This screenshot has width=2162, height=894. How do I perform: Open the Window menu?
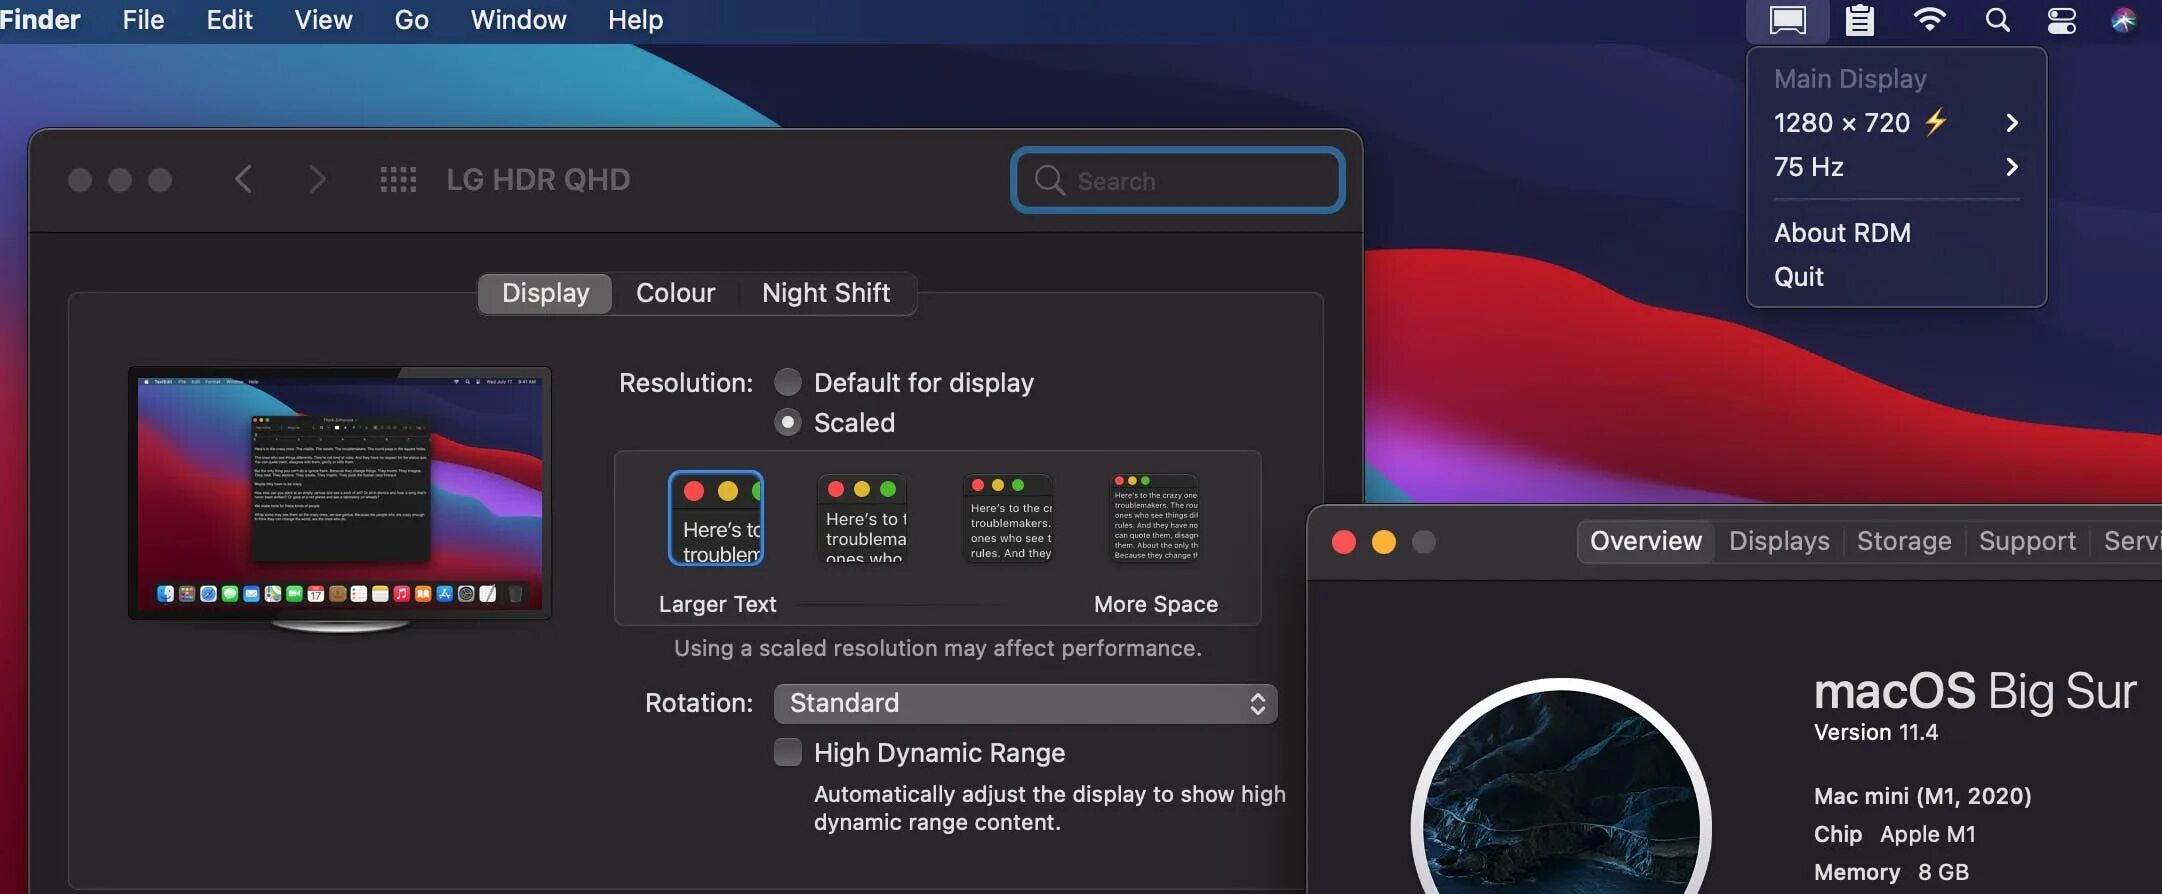518,20
